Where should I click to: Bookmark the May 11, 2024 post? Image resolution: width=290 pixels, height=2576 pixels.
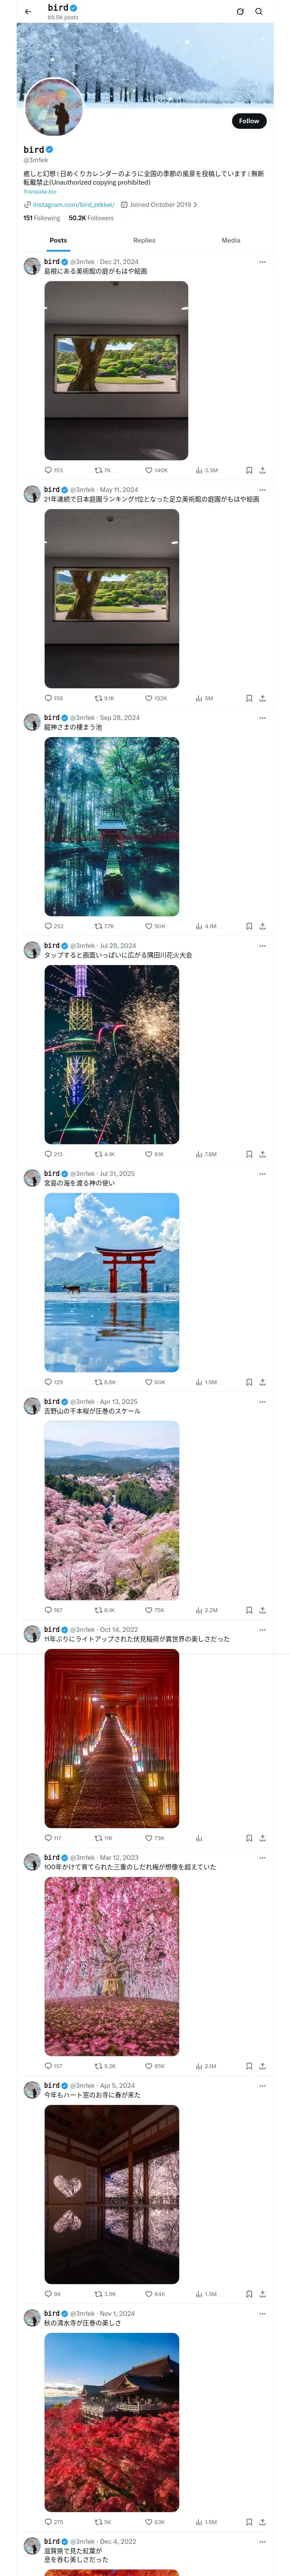coord(249,698)
